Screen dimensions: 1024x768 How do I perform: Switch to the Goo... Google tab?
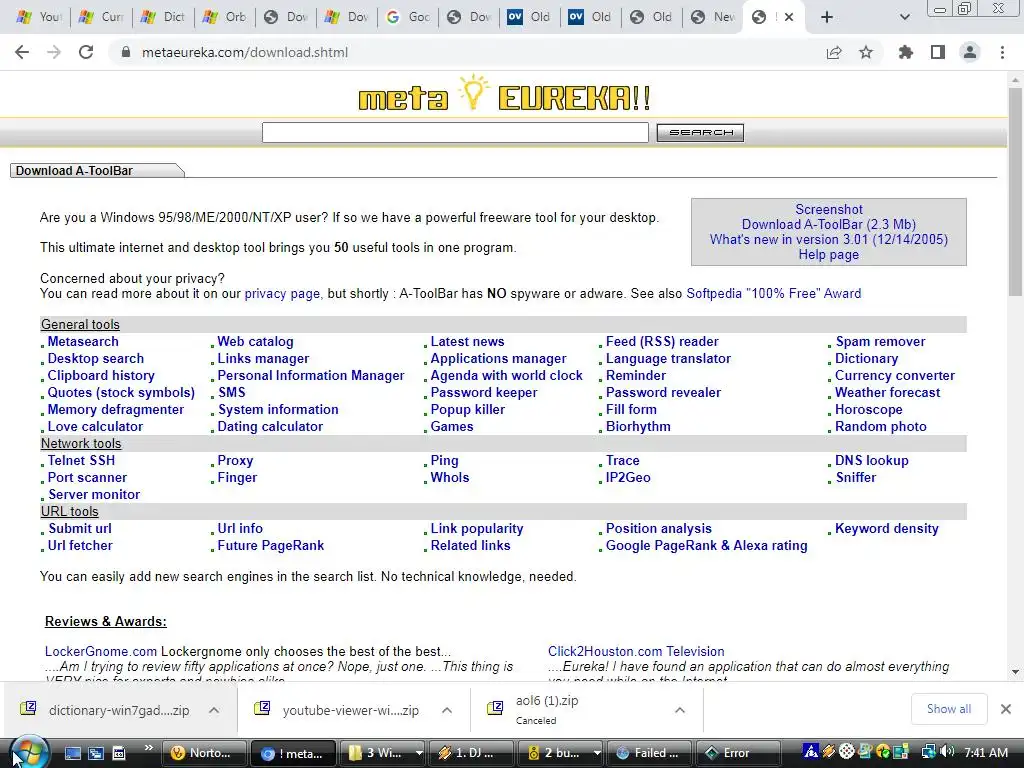click(x=408, y=17)
